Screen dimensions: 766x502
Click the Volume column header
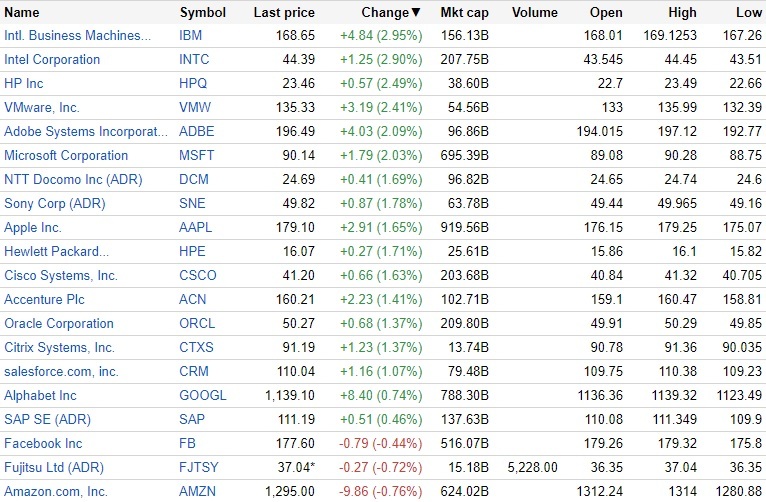tap(535, 13)
